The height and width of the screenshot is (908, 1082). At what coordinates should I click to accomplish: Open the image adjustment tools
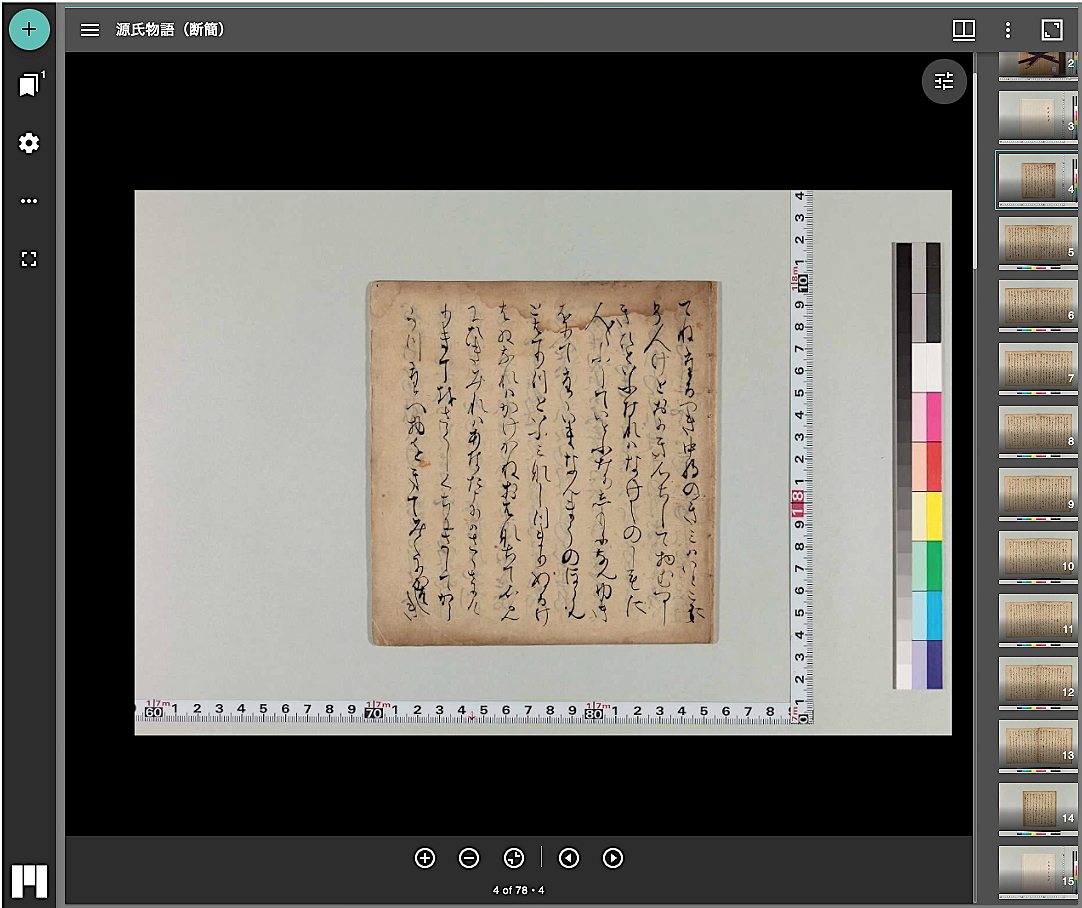click(x=944, y=82)
